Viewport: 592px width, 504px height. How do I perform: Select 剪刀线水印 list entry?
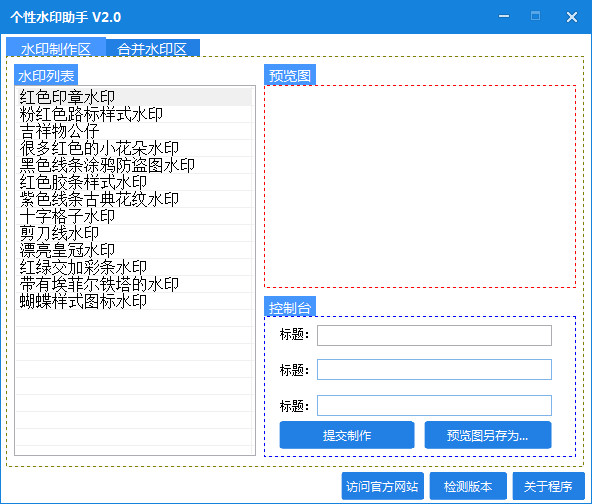(x=134, y=233)
